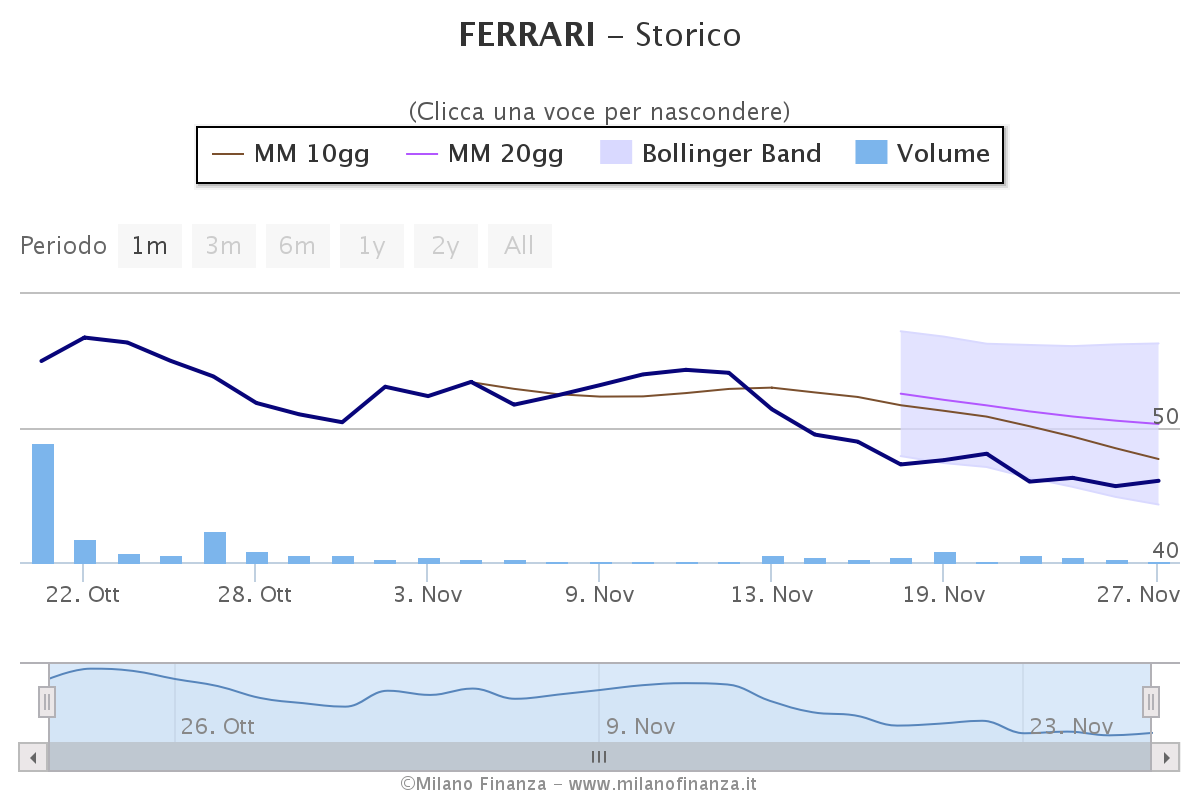
Task: Click the tallest volume bar on 21 Ott
Action: tap(43, 503)
